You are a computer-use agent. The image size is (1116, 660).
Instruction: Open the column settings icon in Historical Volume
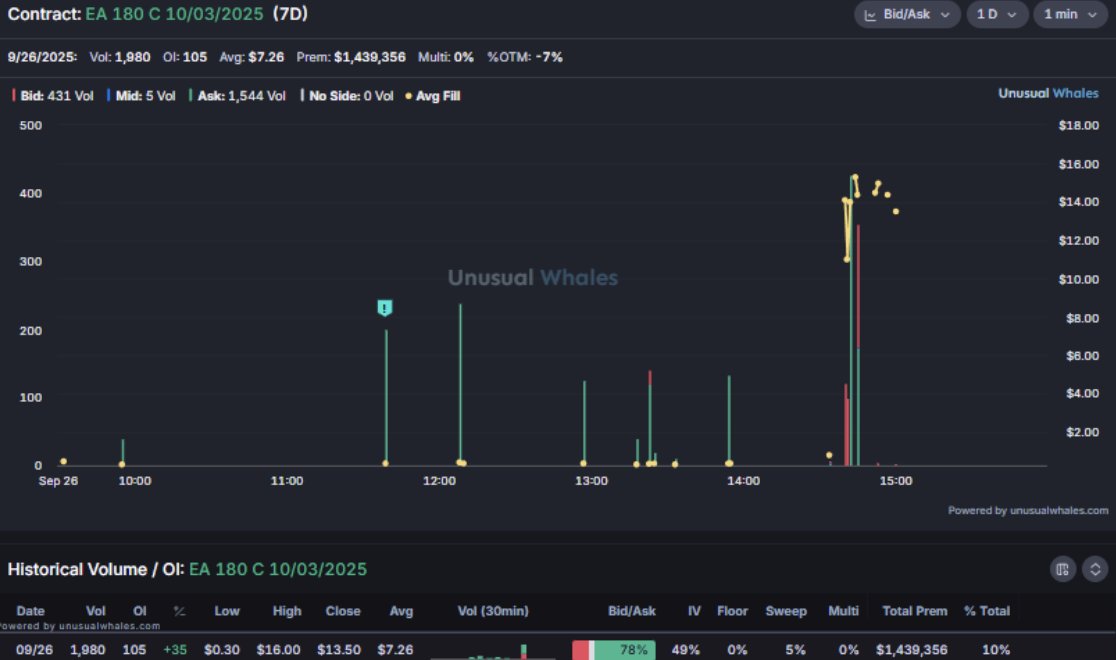tap(1062, 569)
